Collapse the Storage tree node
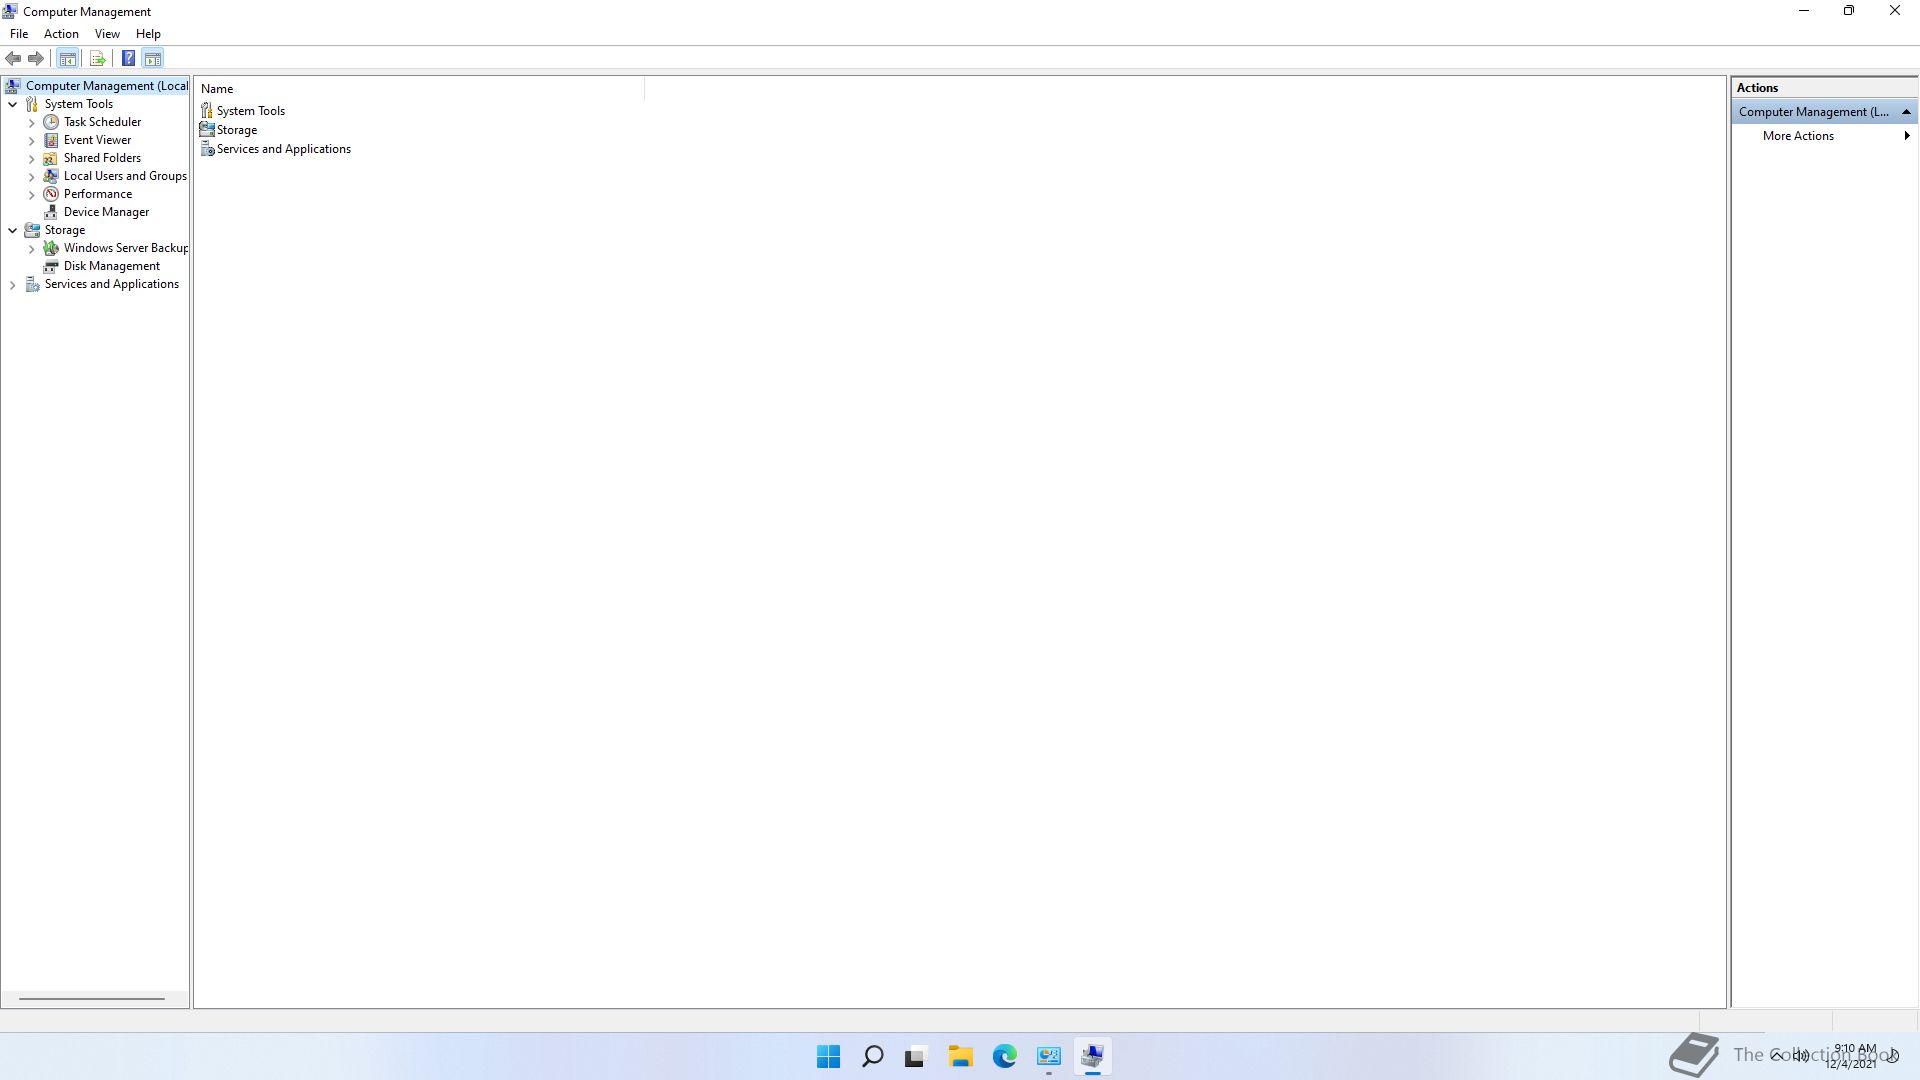 coord(12,230)
